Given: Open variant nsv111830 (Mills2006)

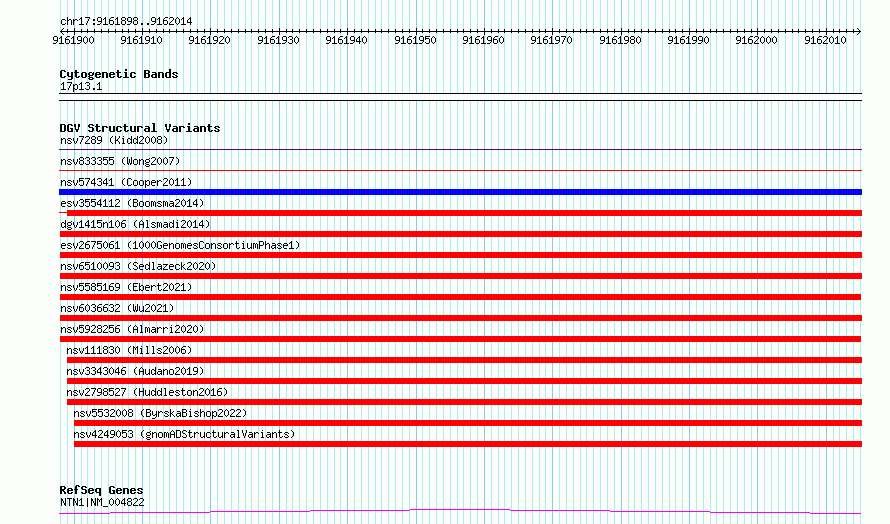Looking at the screenshot, I should point(129,350).
